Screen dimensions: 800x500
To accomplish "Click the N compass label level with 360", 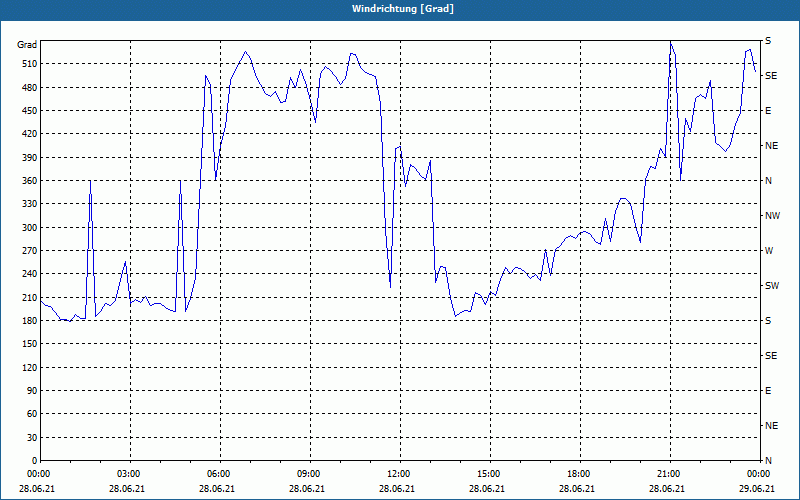I will point(768,181).
